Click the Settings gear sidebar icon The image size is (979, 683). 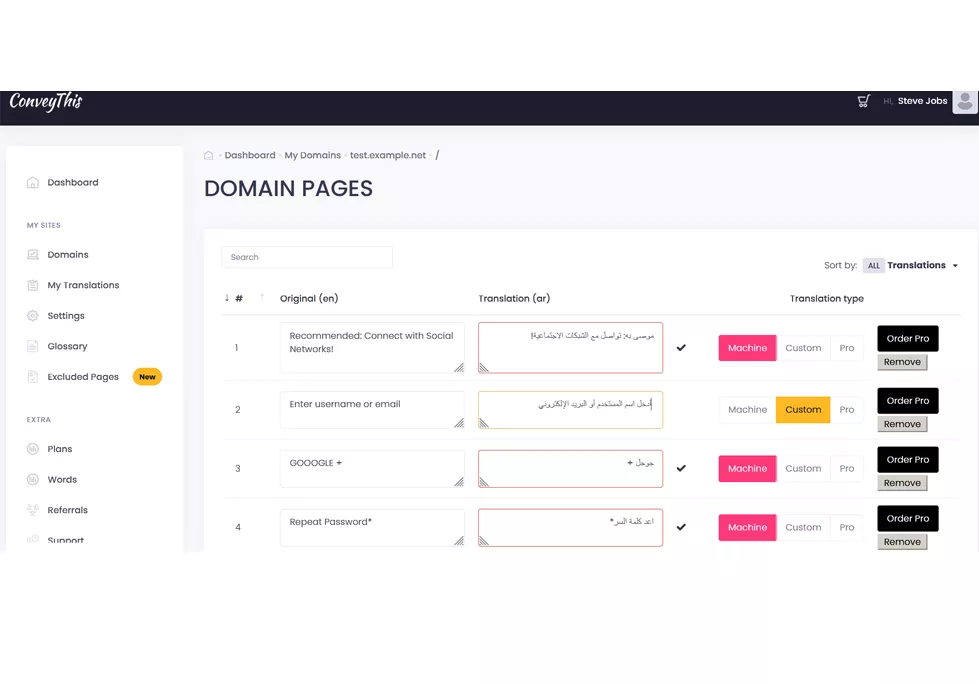coord(33,316)
